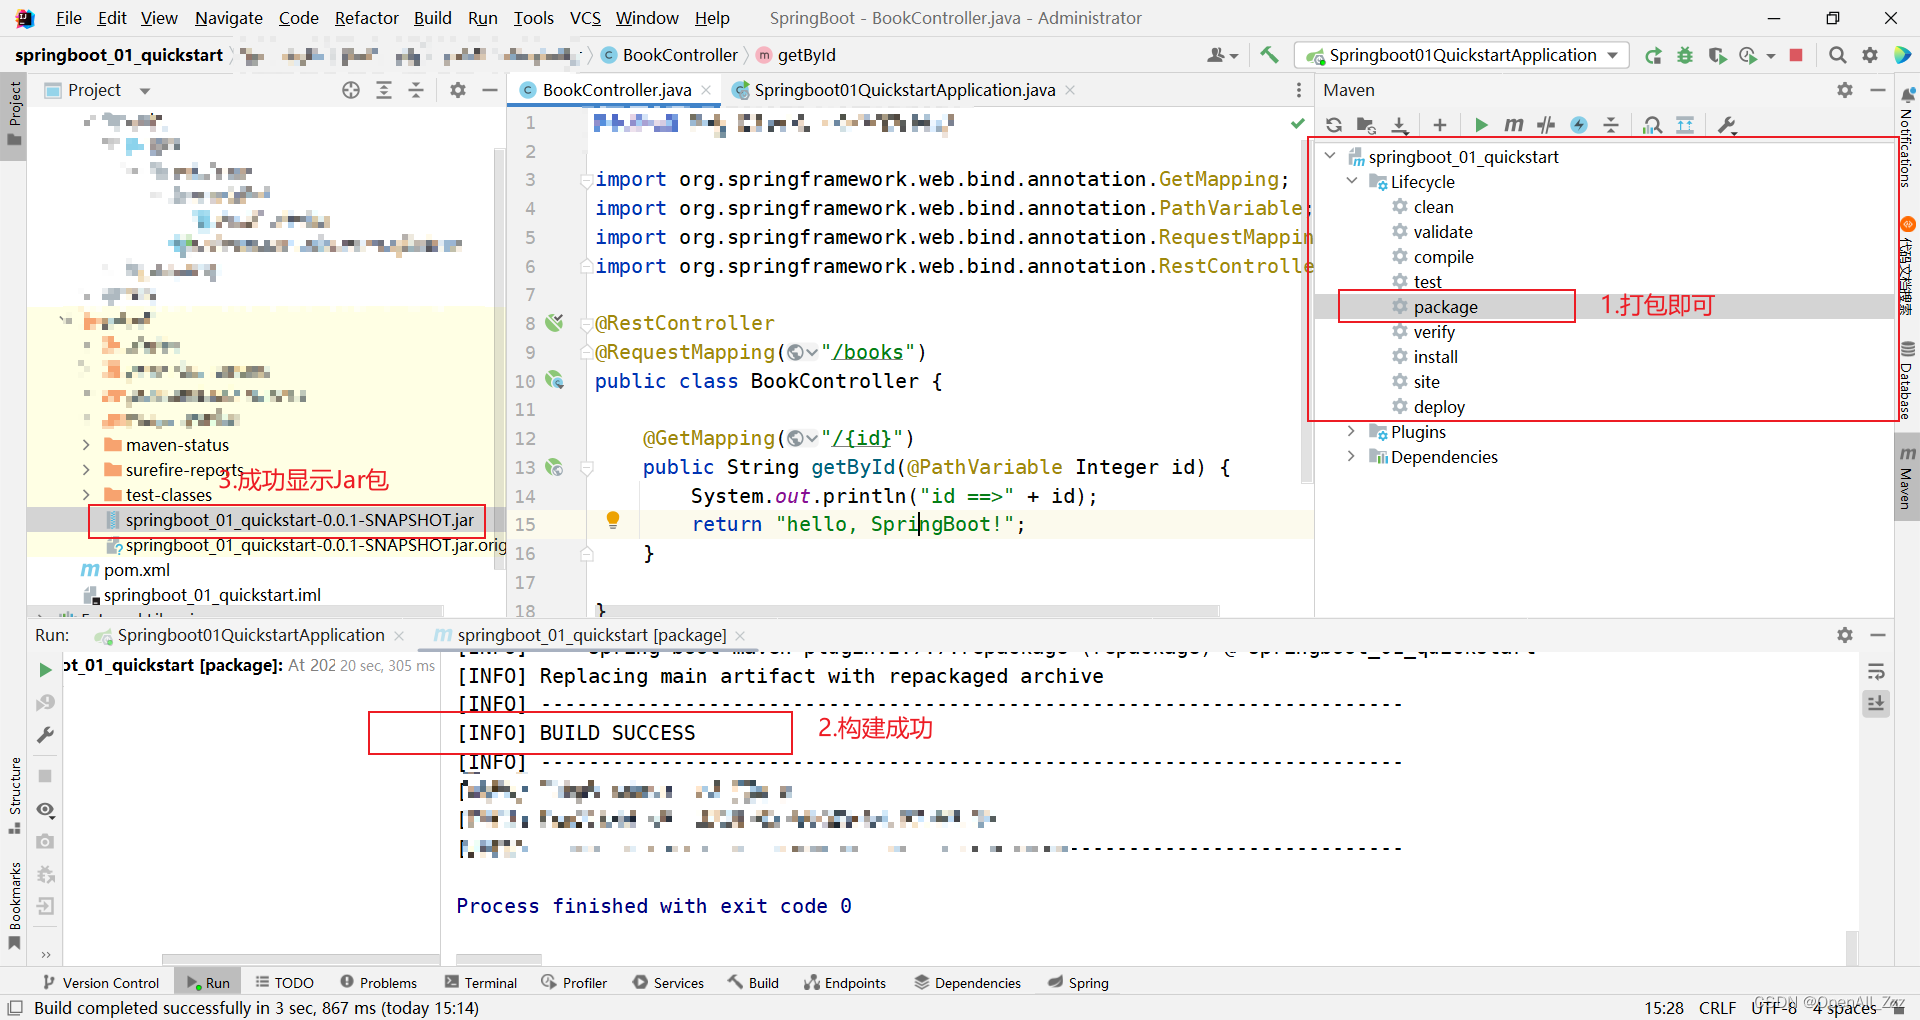Screen dimensions: 1920x1020
Task: Open Endpoints tool window
Action: (x=845, y=983)
